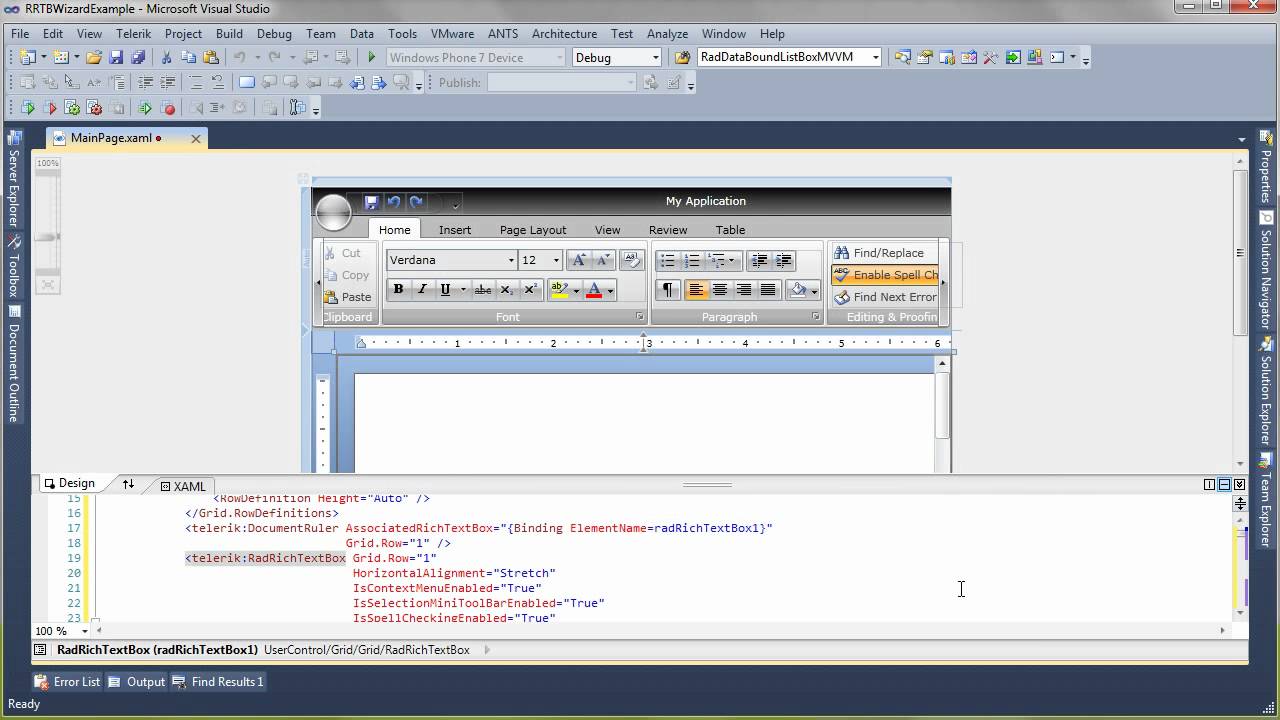Viewport: 1280px width, 720px height.
Task: Click the Cut scissors toolbar icon
Action: pyautogui.click(x=167, y=58)
